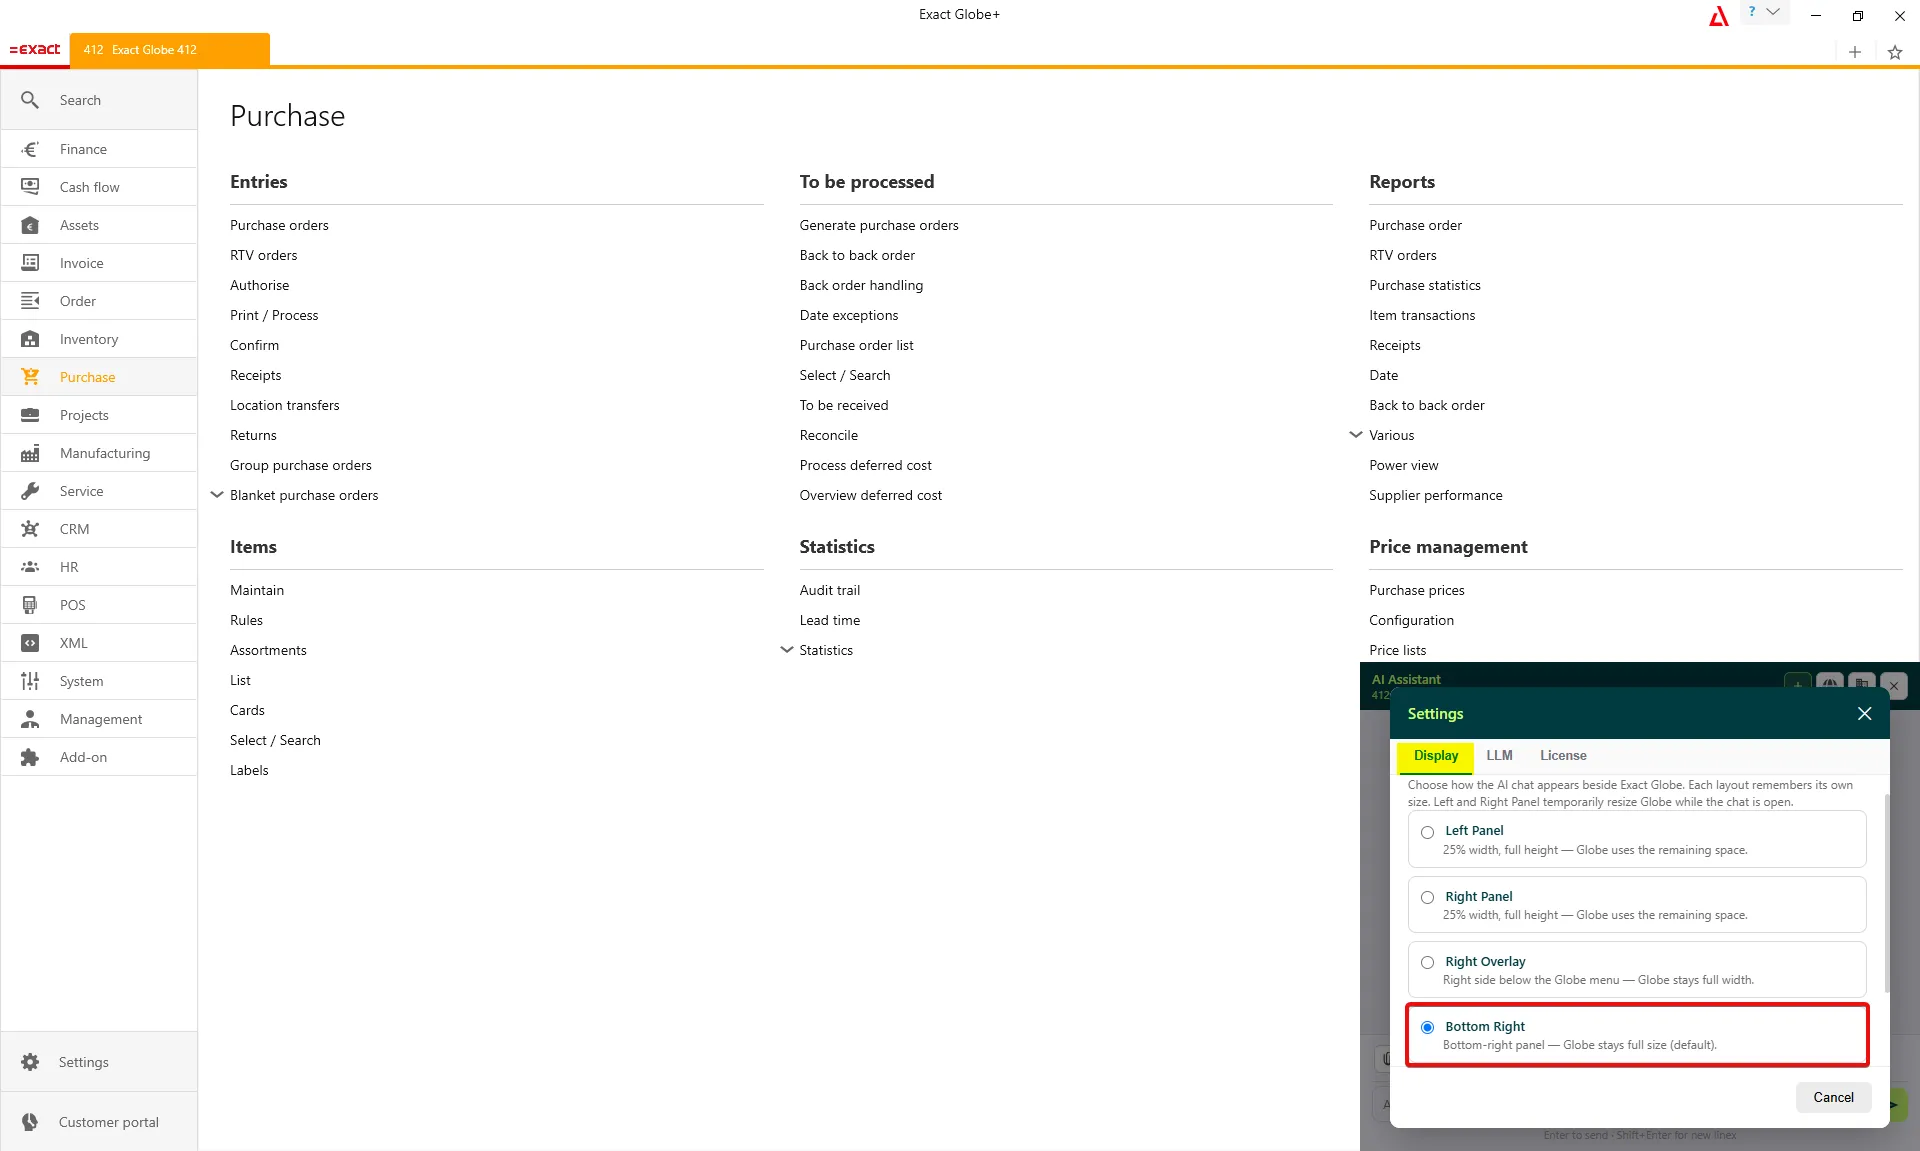Open the Management module icon

pyautogui.click(x=30, y=719)
